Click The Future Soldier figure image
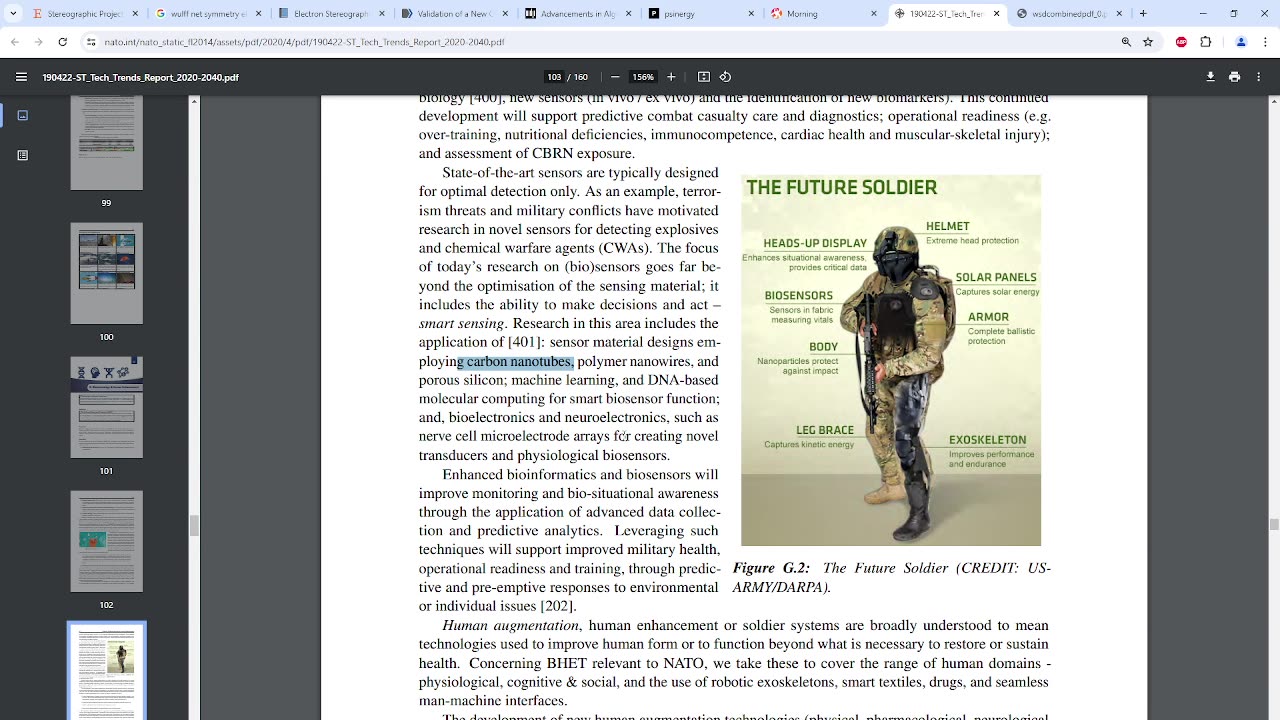Screen dimensions: 1280x720 click(891, 360)
